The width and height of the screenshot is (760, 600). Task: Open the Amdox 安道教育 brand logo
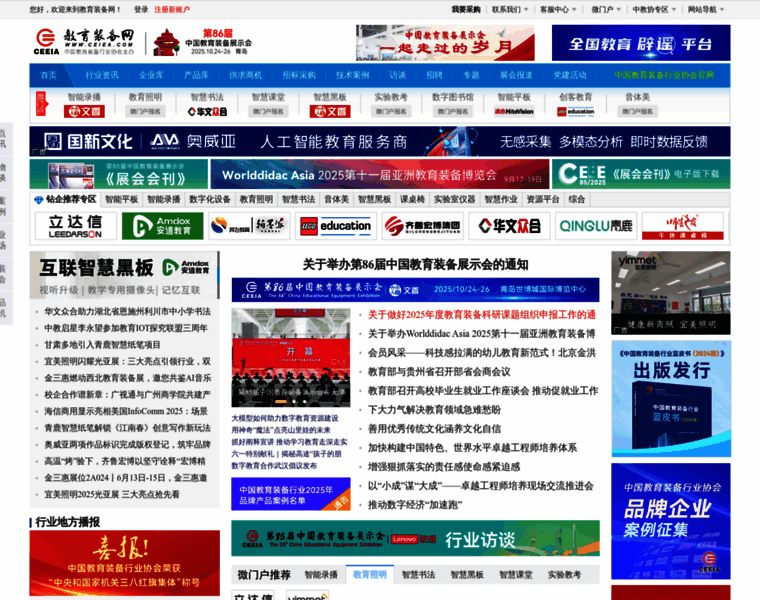pyautogui.click(x=162, y=226)
